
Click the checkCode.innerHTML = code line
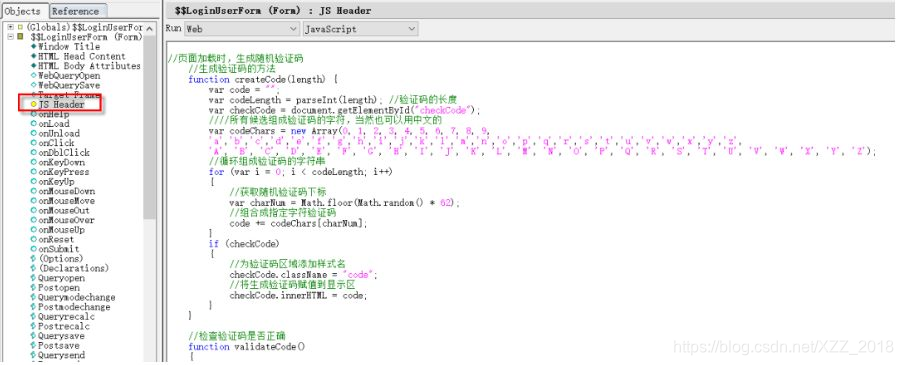coord(298,295)
